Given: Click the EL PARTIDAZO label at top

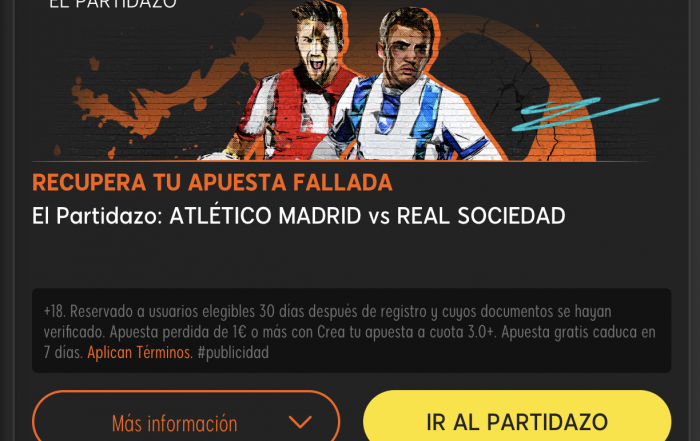Looking at the screenshot, I should [x=113, y=4].
